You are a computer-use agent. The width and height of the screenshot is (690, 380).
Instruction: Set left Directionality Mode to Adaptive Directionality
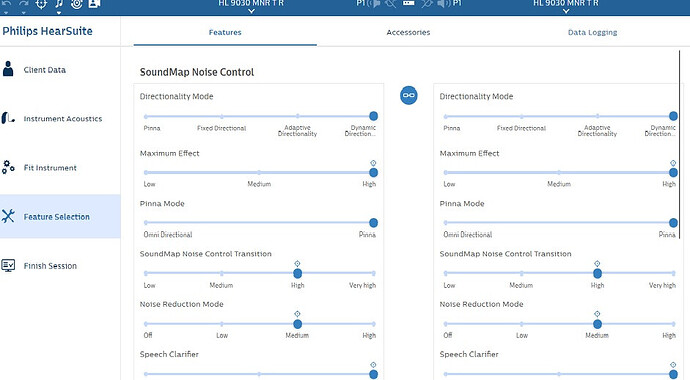297,117
